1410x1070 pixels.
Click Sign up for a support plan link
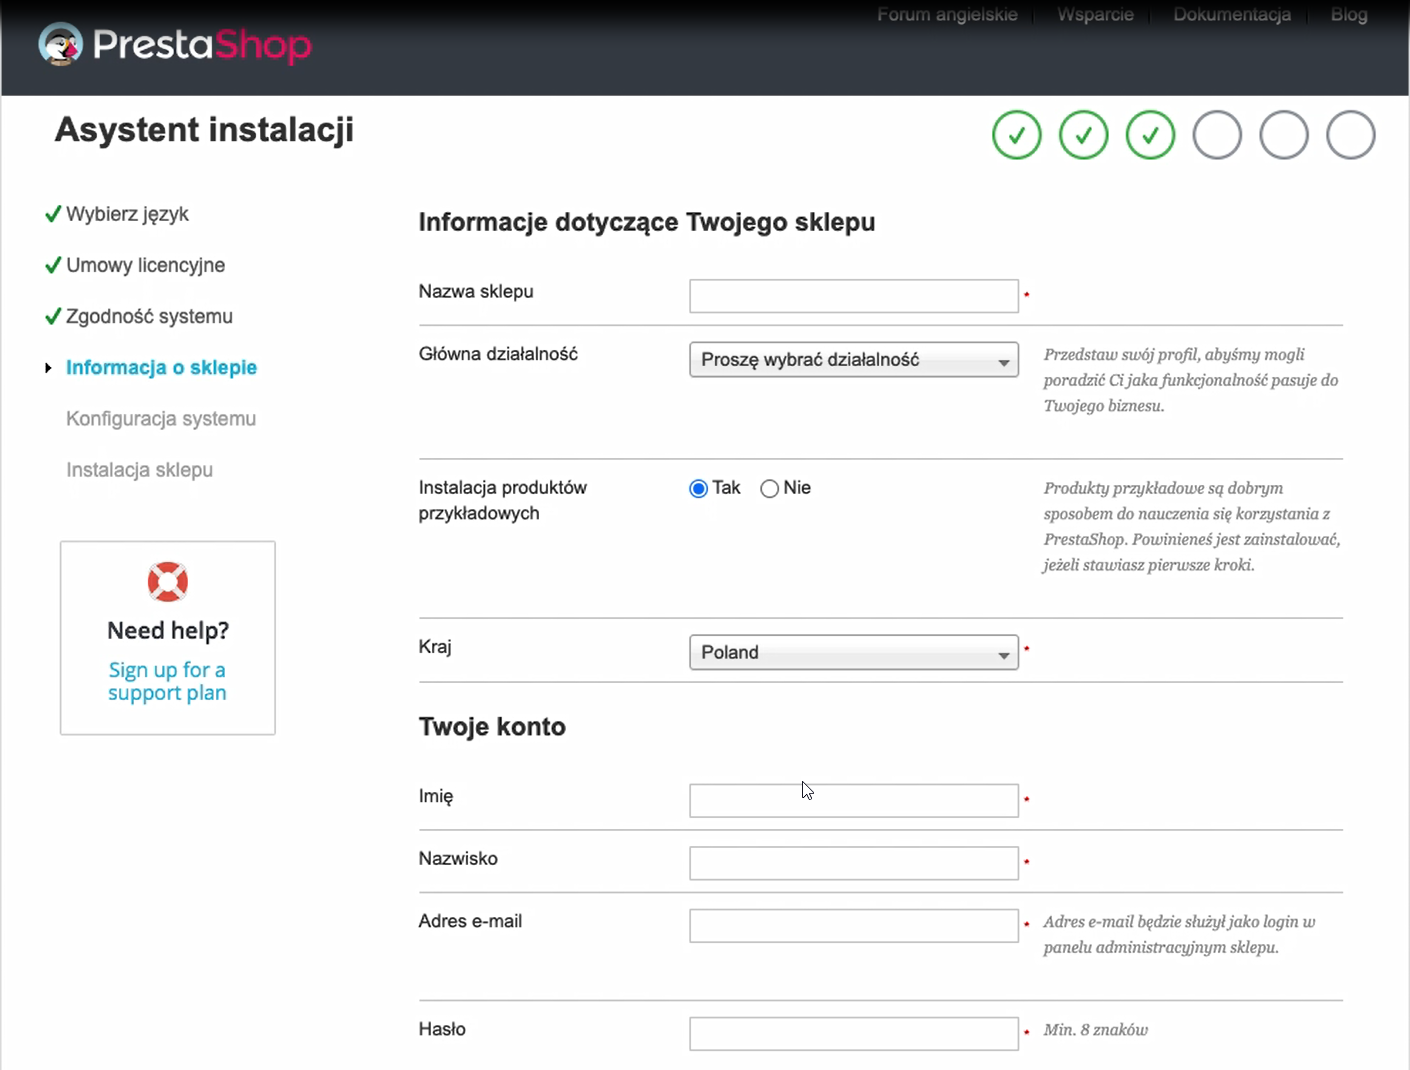167,681
